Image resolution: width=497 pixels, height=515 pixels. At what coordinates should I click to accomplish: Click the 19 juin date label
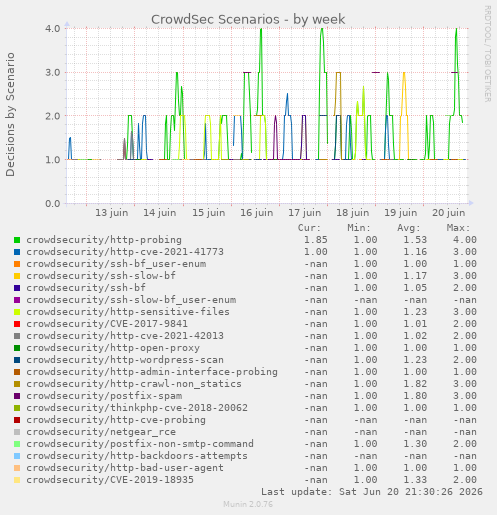coord(401,213)
